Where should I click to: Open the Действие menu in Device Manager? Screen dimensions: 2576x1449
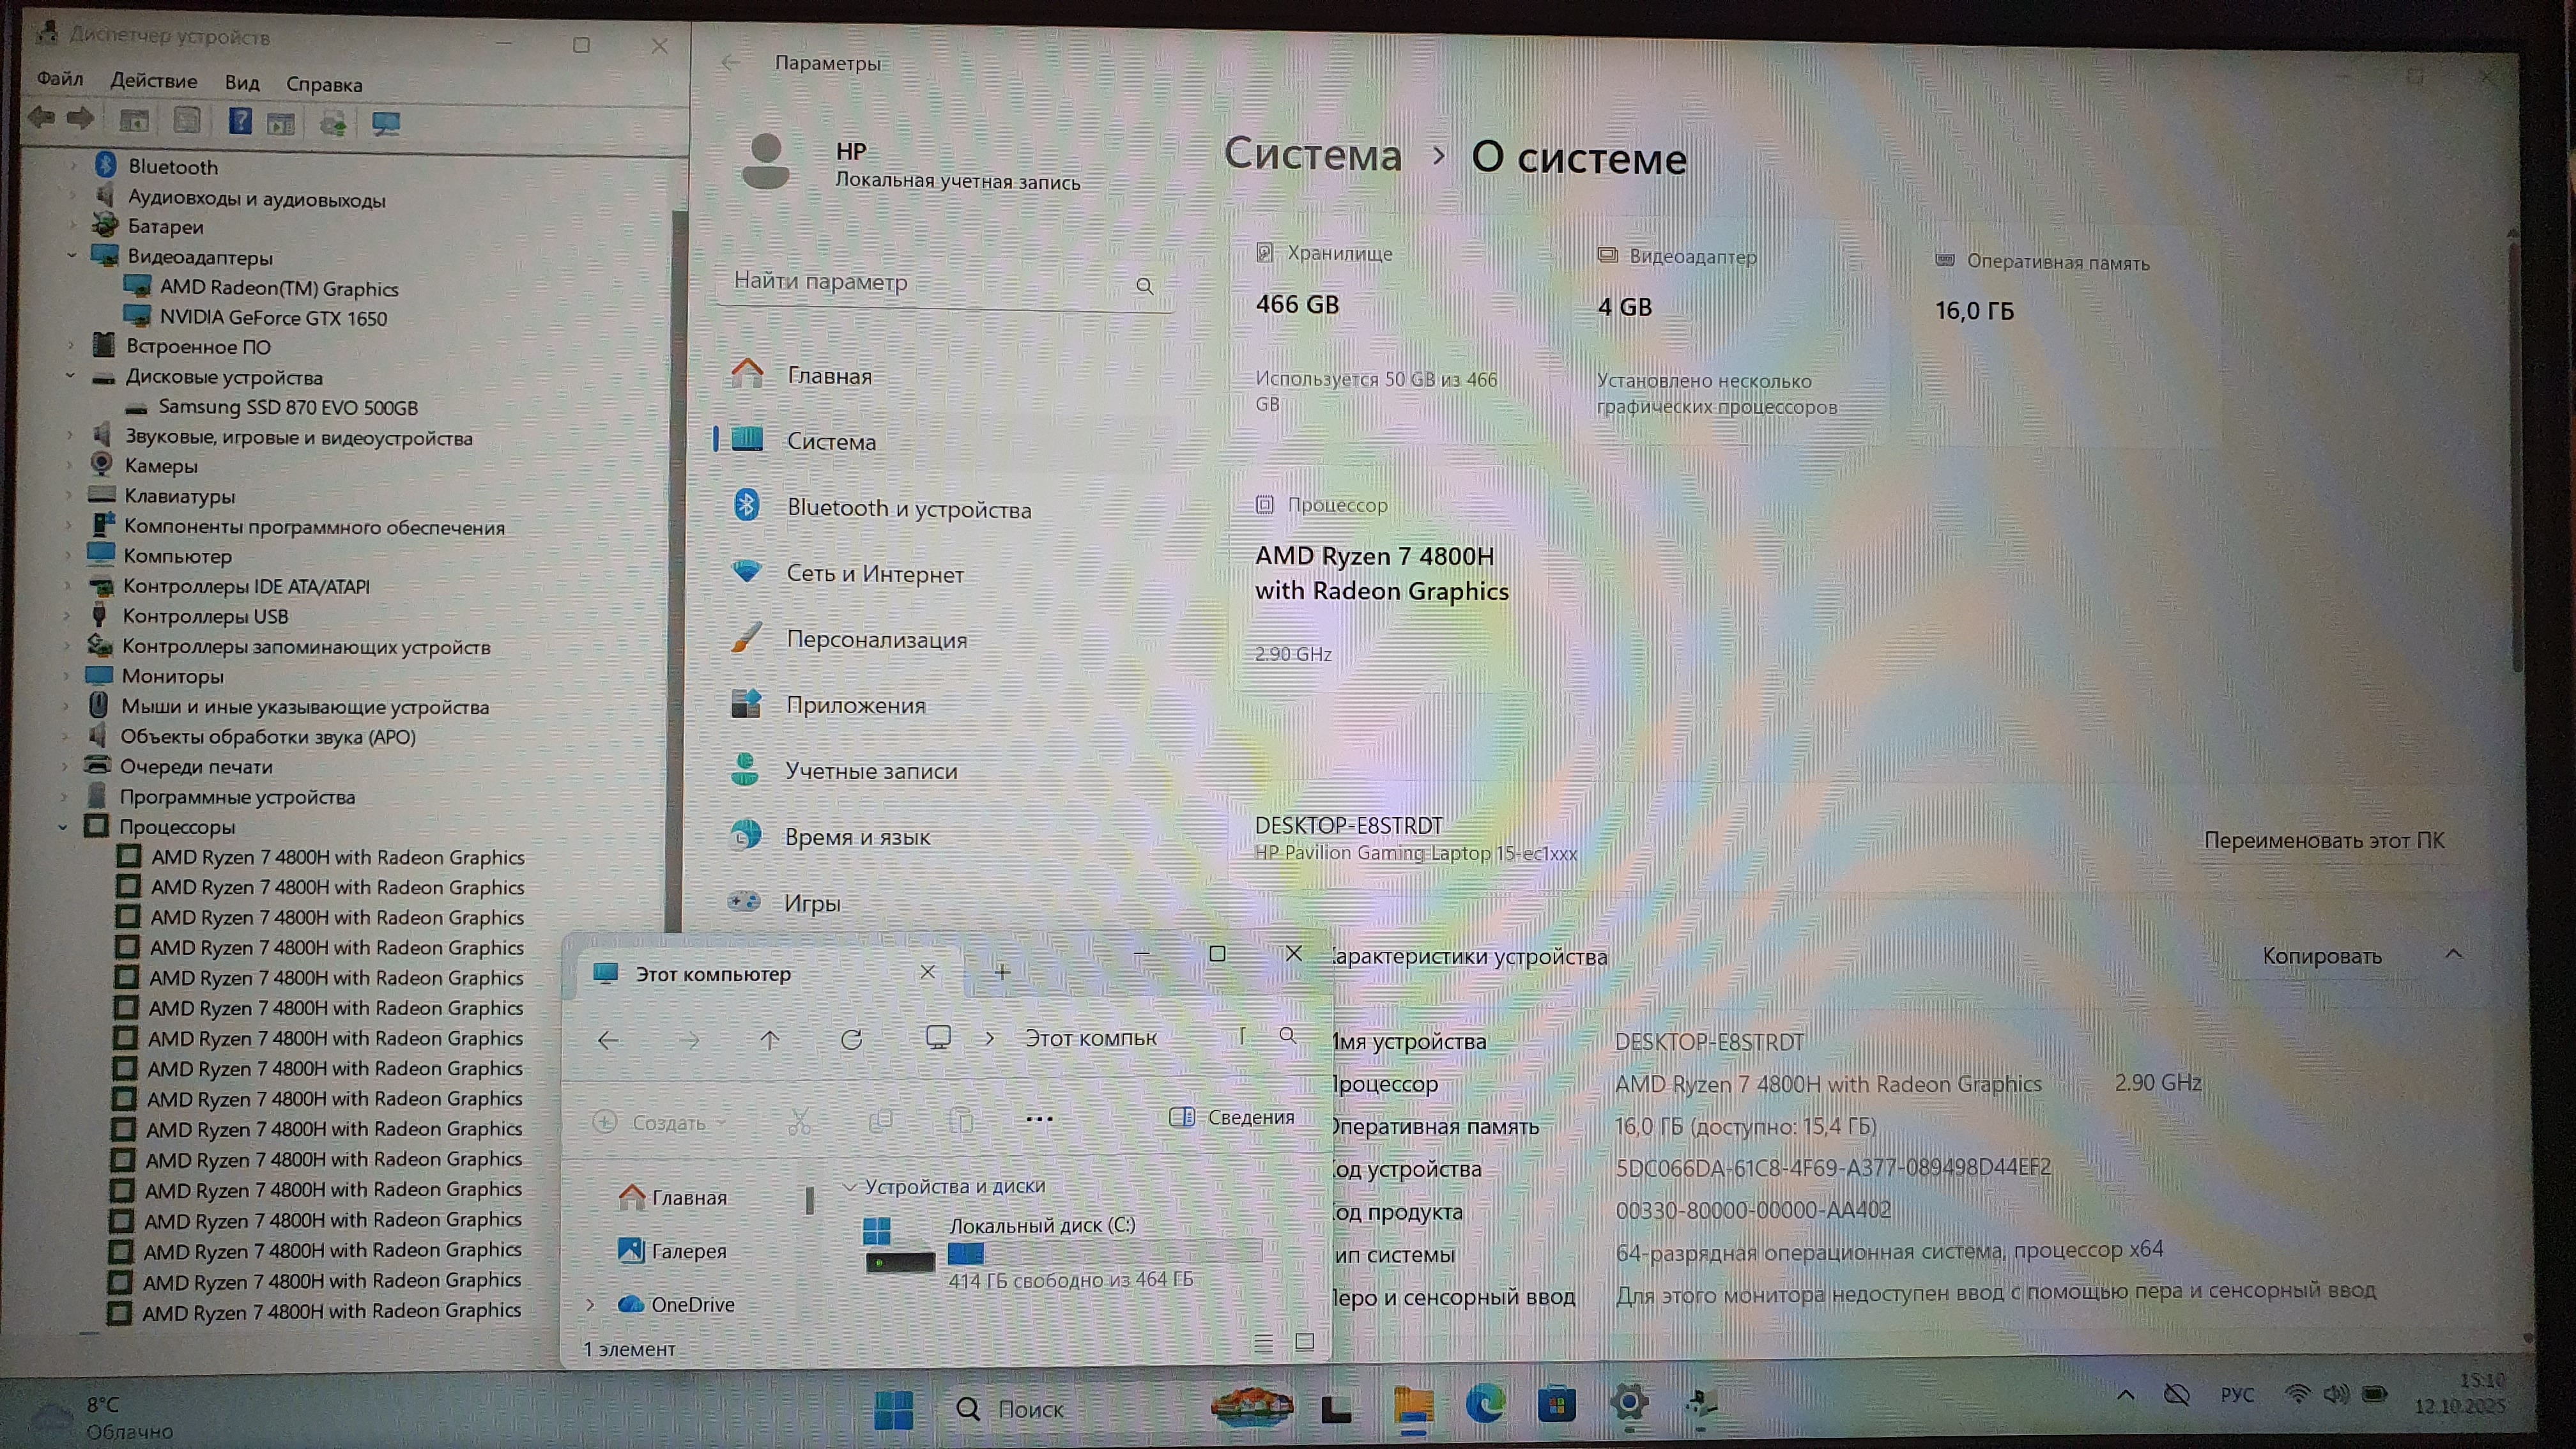point(153,81)
